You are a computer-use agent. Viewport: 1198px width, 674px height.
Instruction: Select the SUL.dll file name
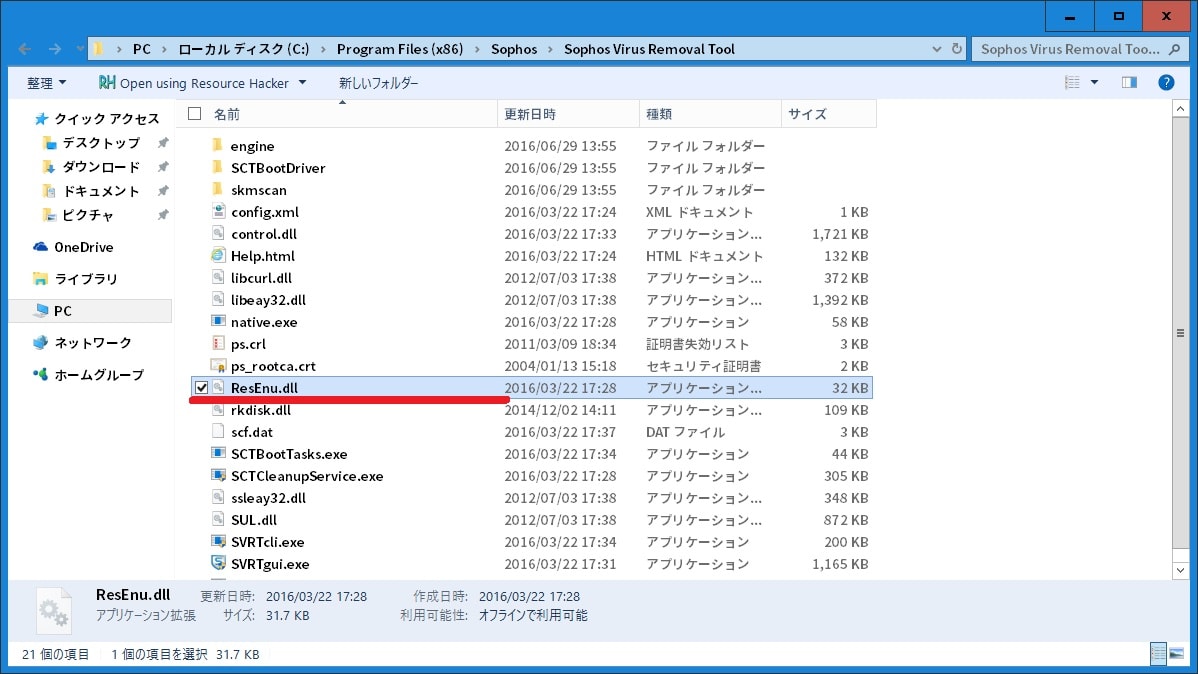[x=254, y=520]
